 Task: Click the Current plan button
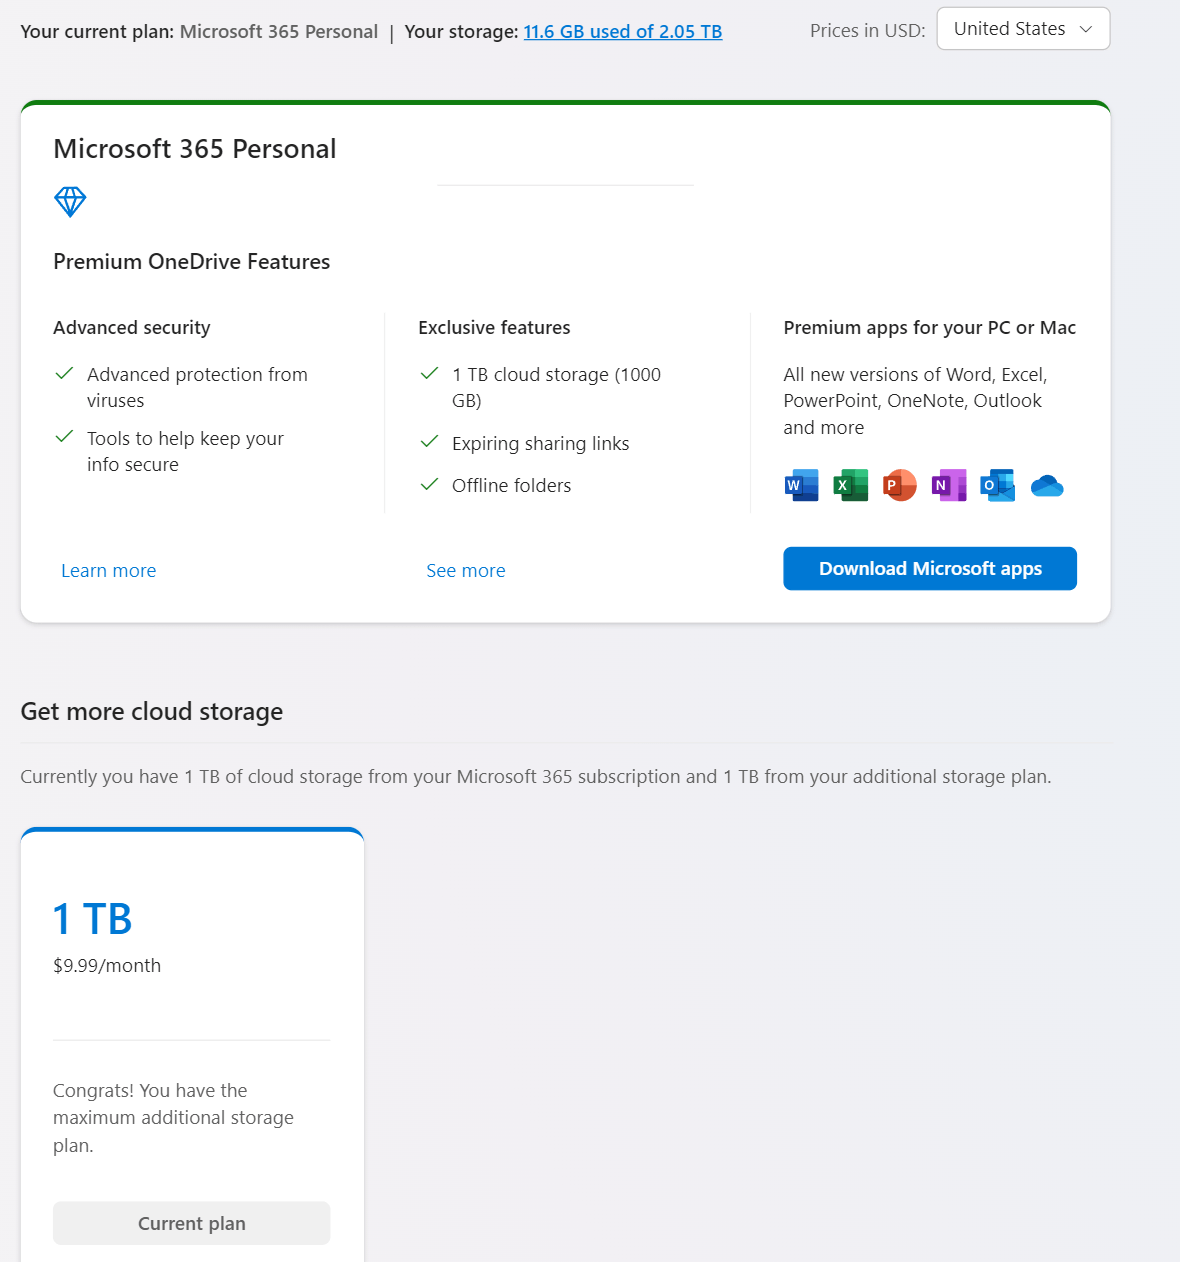coord(192,1223)
